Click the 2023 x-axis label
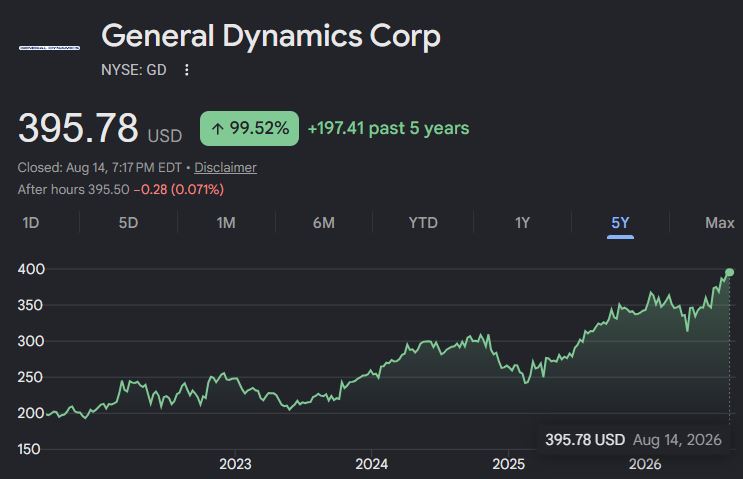Screen dimensions: 743x479 coord(236,464)
